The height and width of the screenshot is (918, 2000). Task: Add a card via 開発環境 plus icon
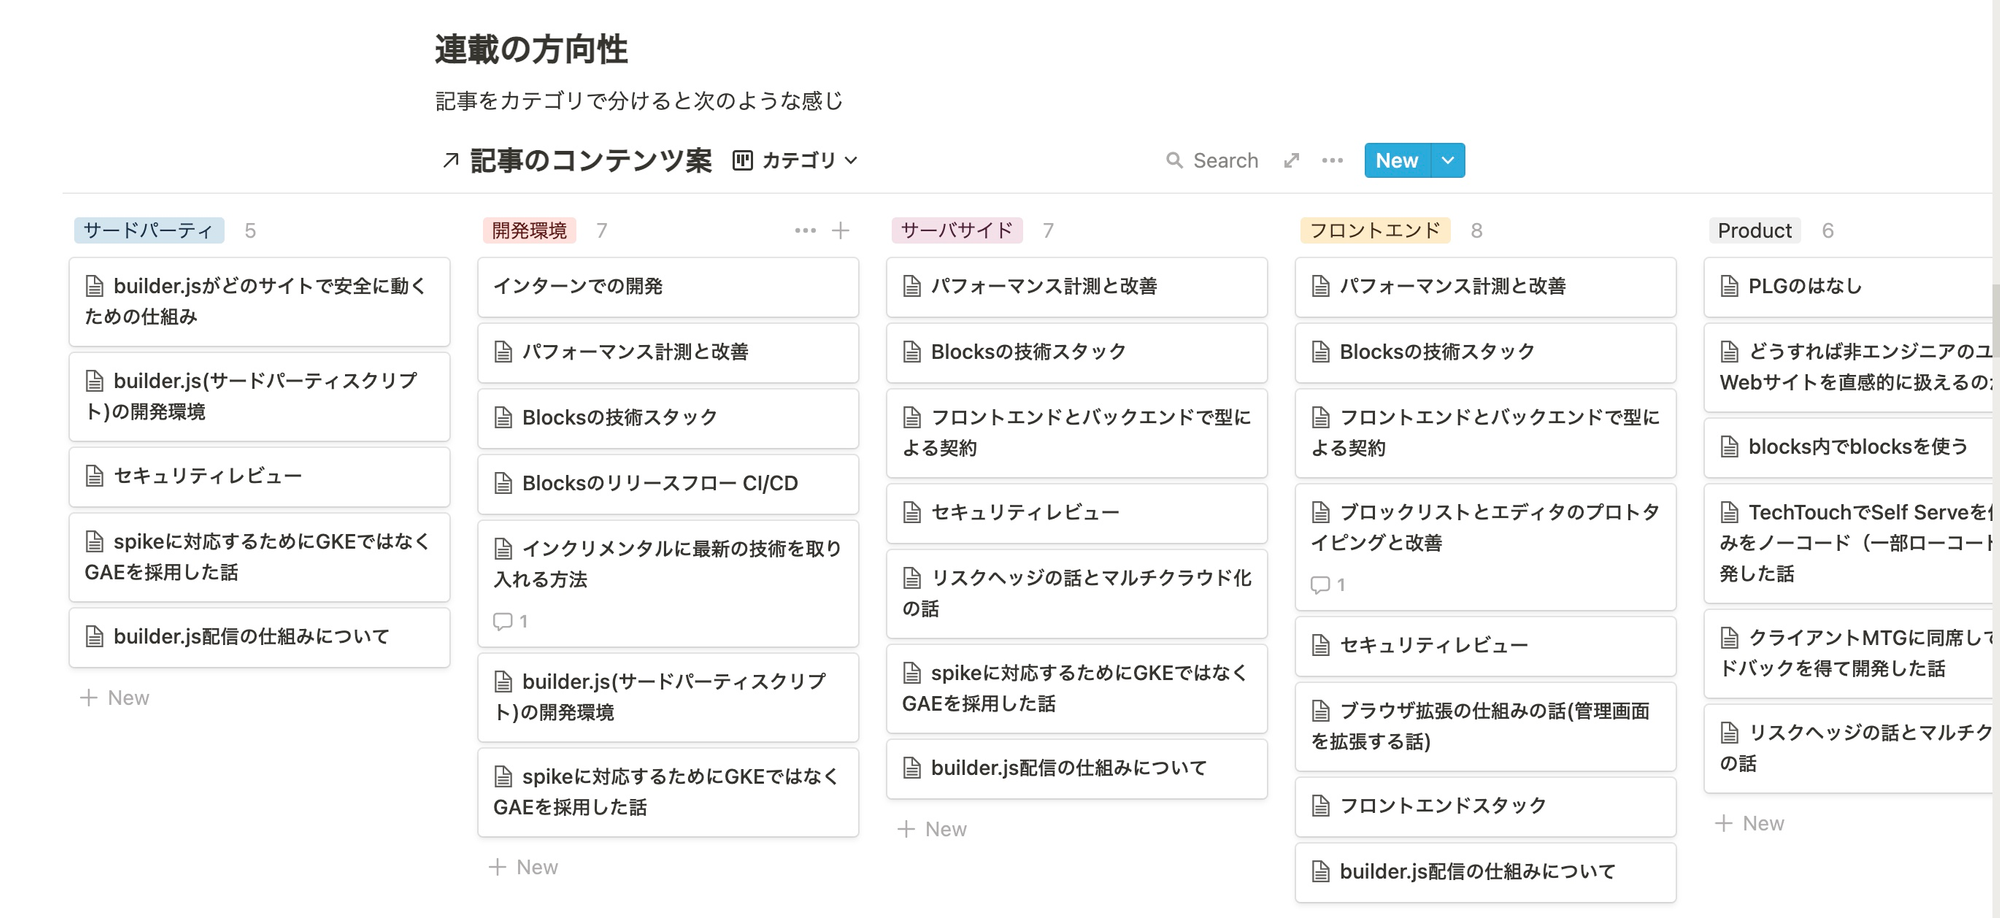tap(841, 231)
